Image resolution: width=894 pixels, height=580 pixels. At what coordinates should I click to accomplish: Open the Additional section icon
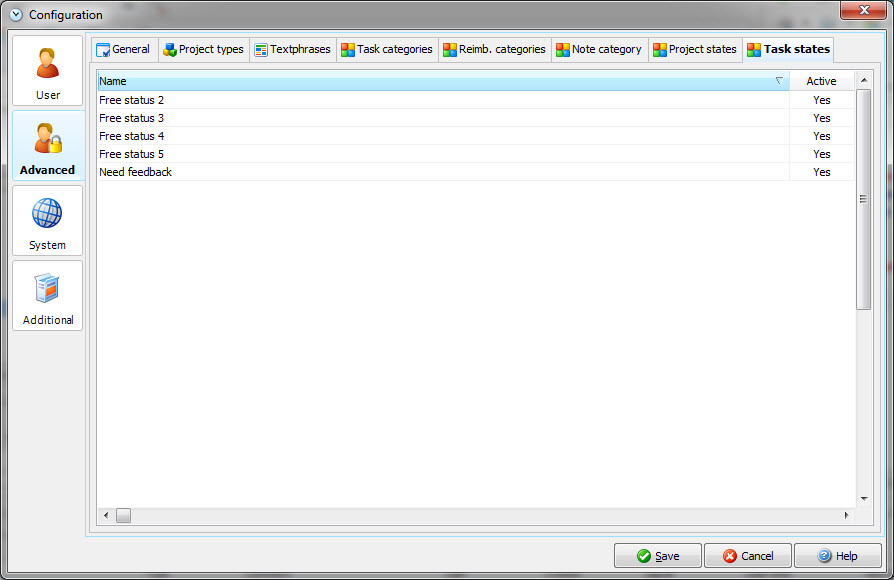click(47, 288)
